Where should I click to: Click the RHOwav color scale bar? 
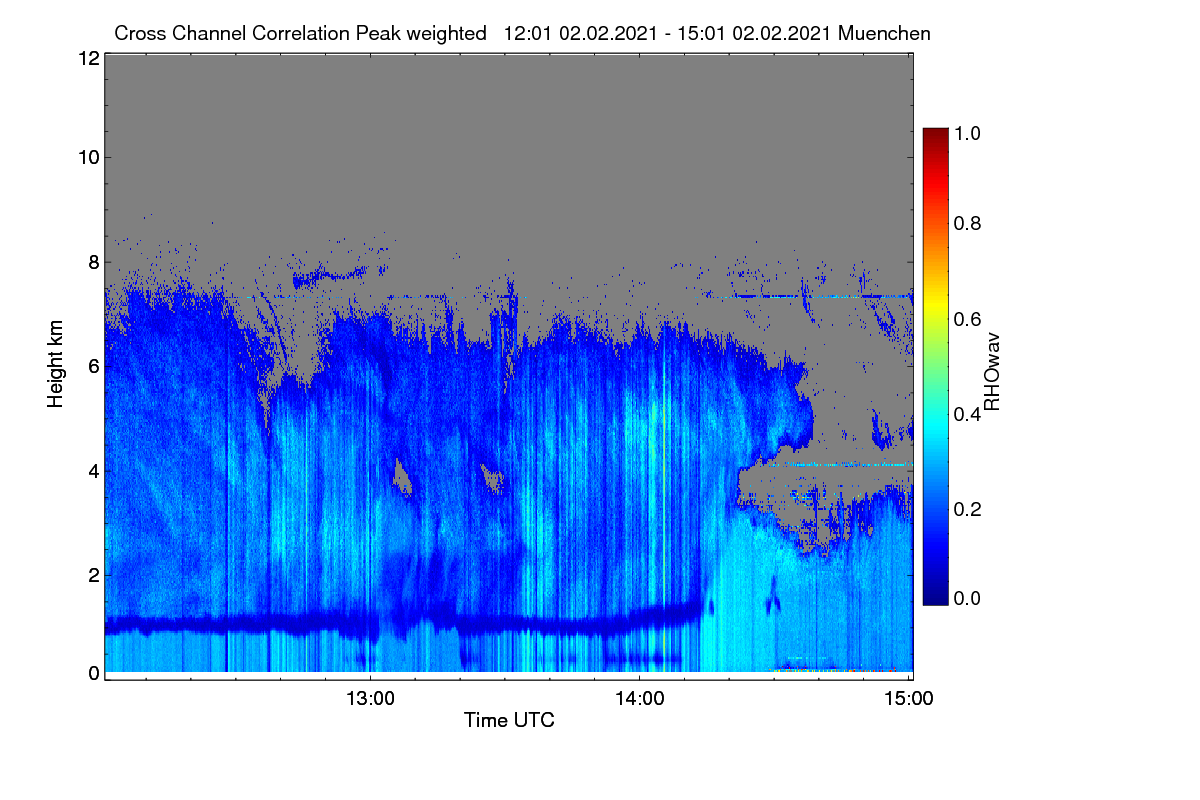click(935, 366)
